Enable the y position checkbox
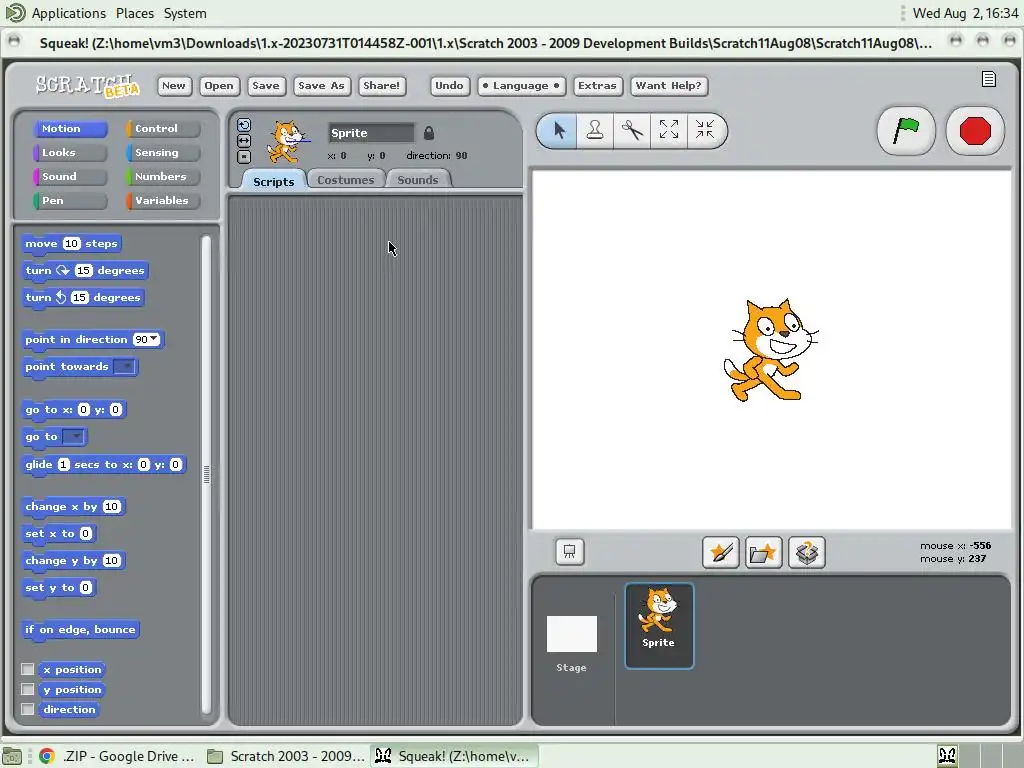1024x768 pixels. [27, 689]
